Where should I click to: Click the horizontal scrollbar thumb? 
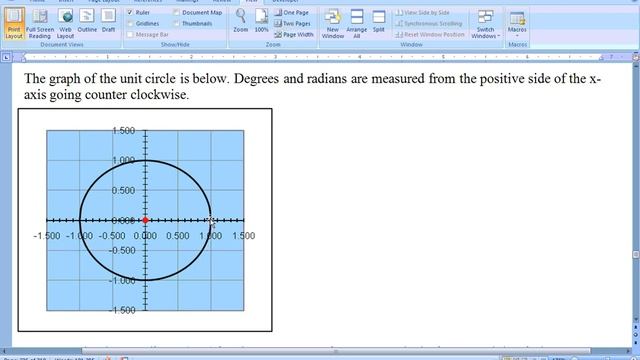336,351
